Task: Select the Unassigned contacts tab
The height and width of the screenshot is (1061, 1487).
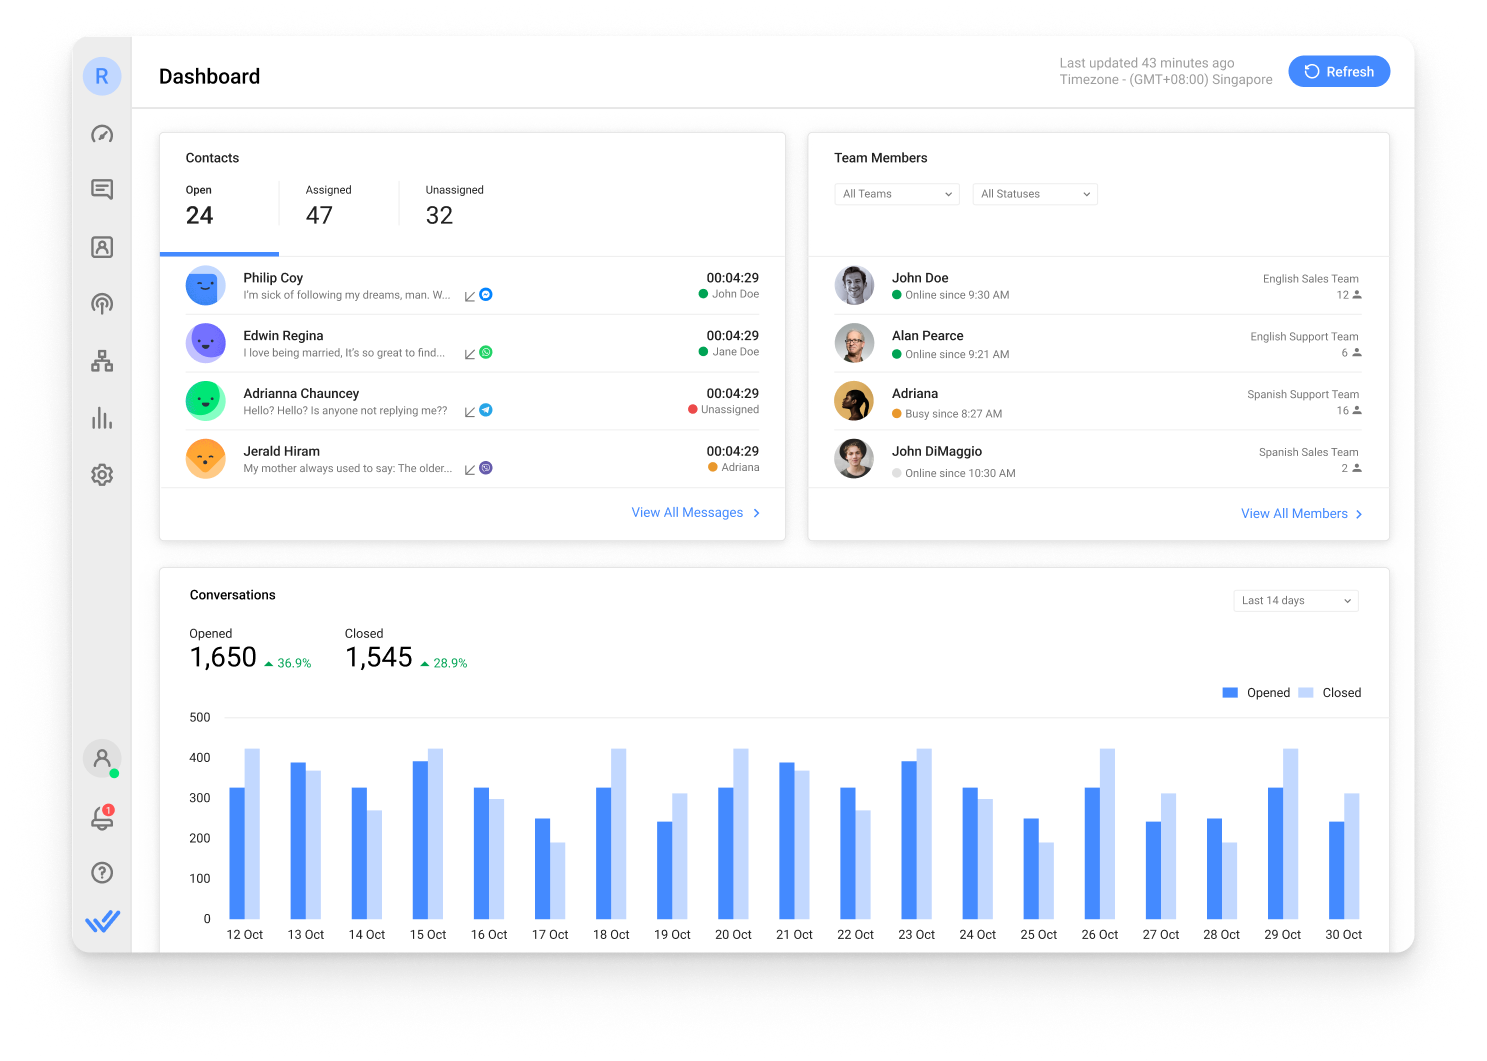Action: pos(454,205)
